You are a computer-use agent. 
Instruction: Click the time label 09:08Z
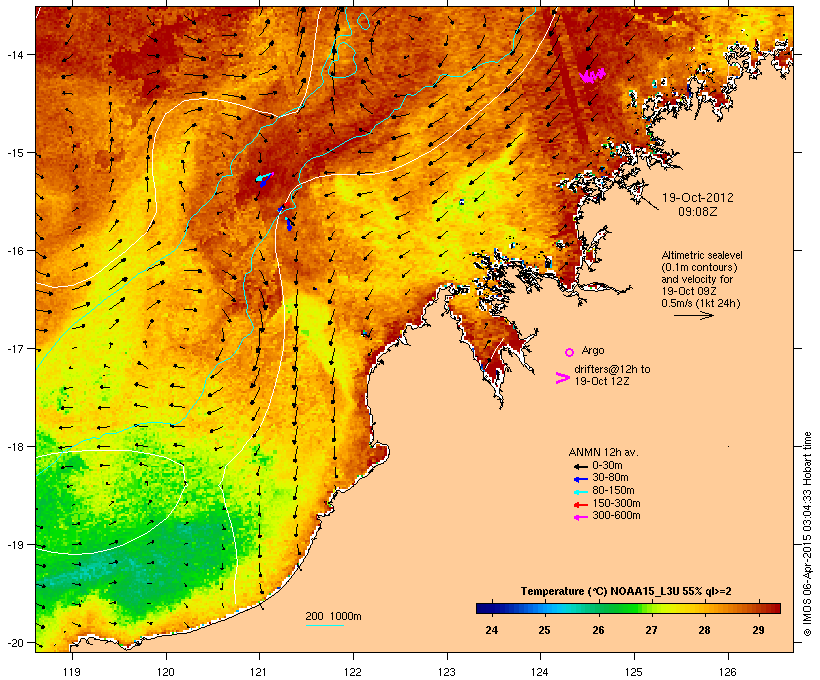click(x=698, y=212)
